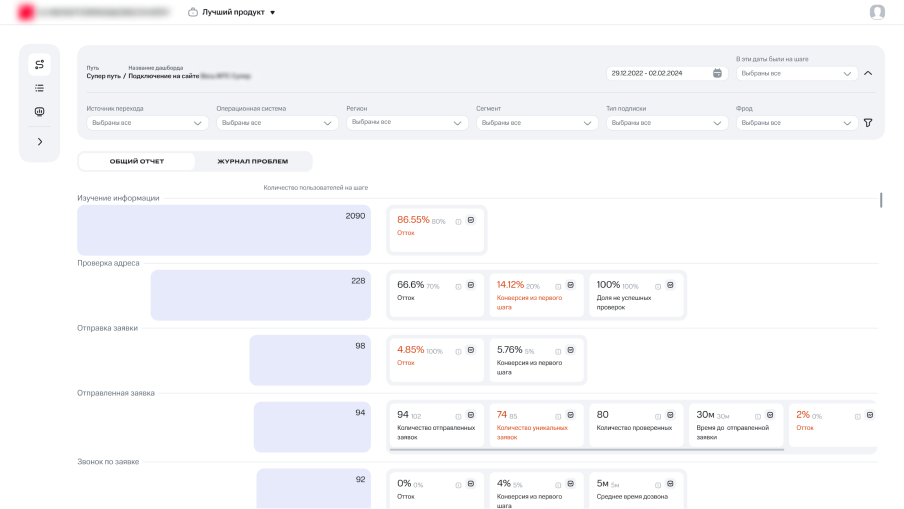This screenshot has height=509, width=904.
Task: Click the Супер путь breadcrumb link
Action: click(103, 75)
